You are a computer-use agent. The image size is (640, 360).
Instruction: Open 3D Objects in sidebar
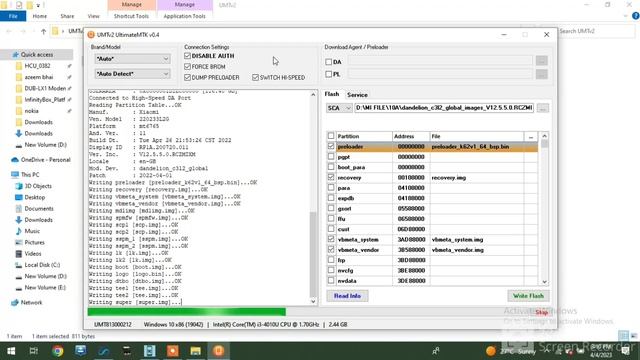pyautogui.click(x=38, y=186)
